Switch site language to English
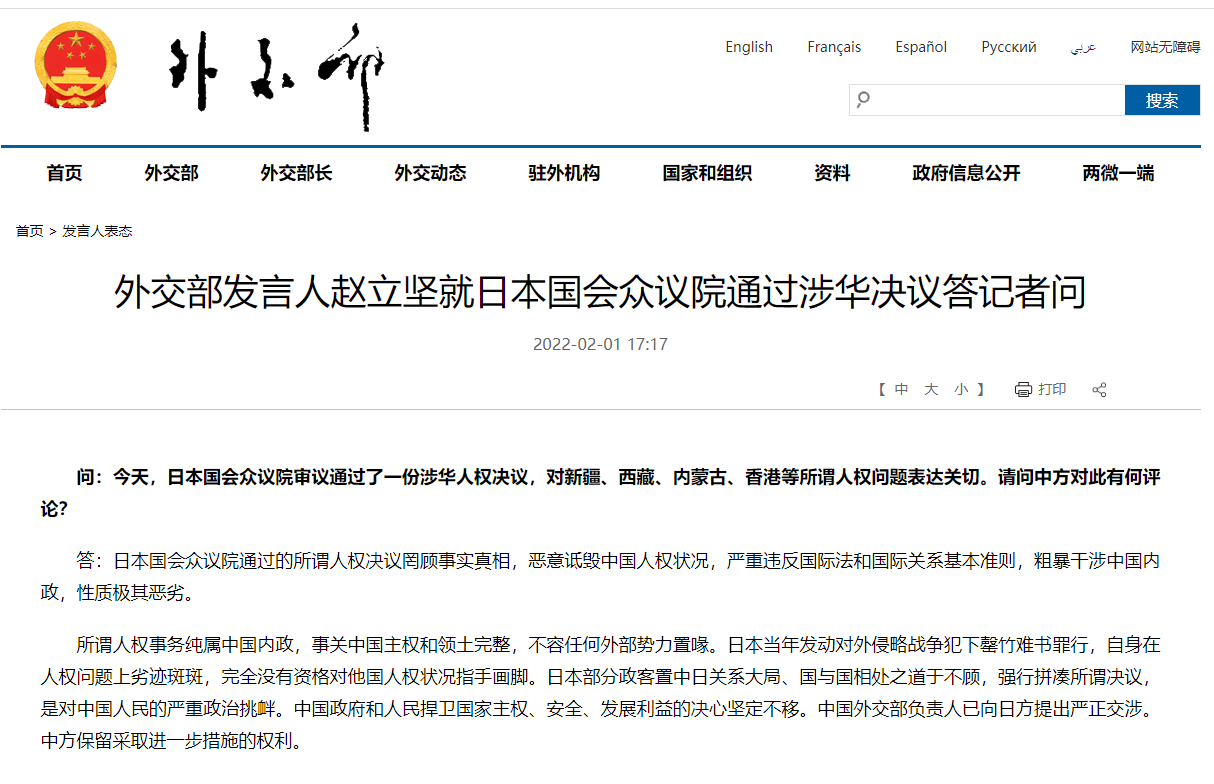The width and height of the screenshot is (1214, 784). (x=749, y=46)
